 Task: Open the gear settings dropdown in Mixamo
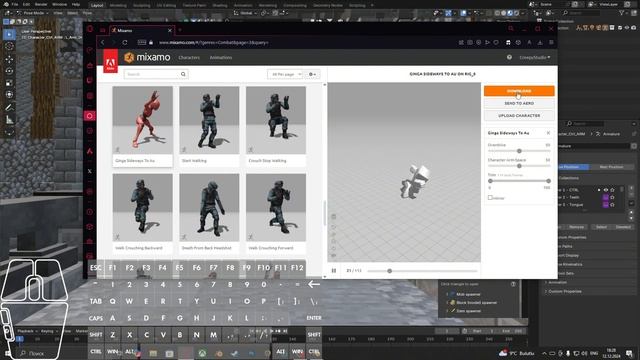(312, 74)
